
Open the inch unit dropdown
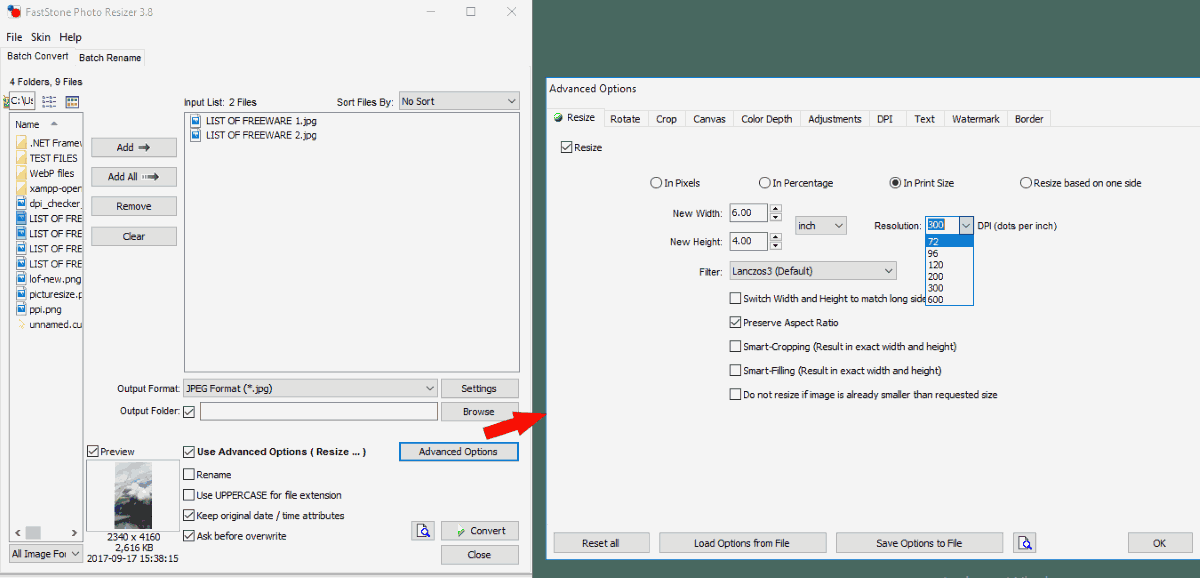(820, 226)
